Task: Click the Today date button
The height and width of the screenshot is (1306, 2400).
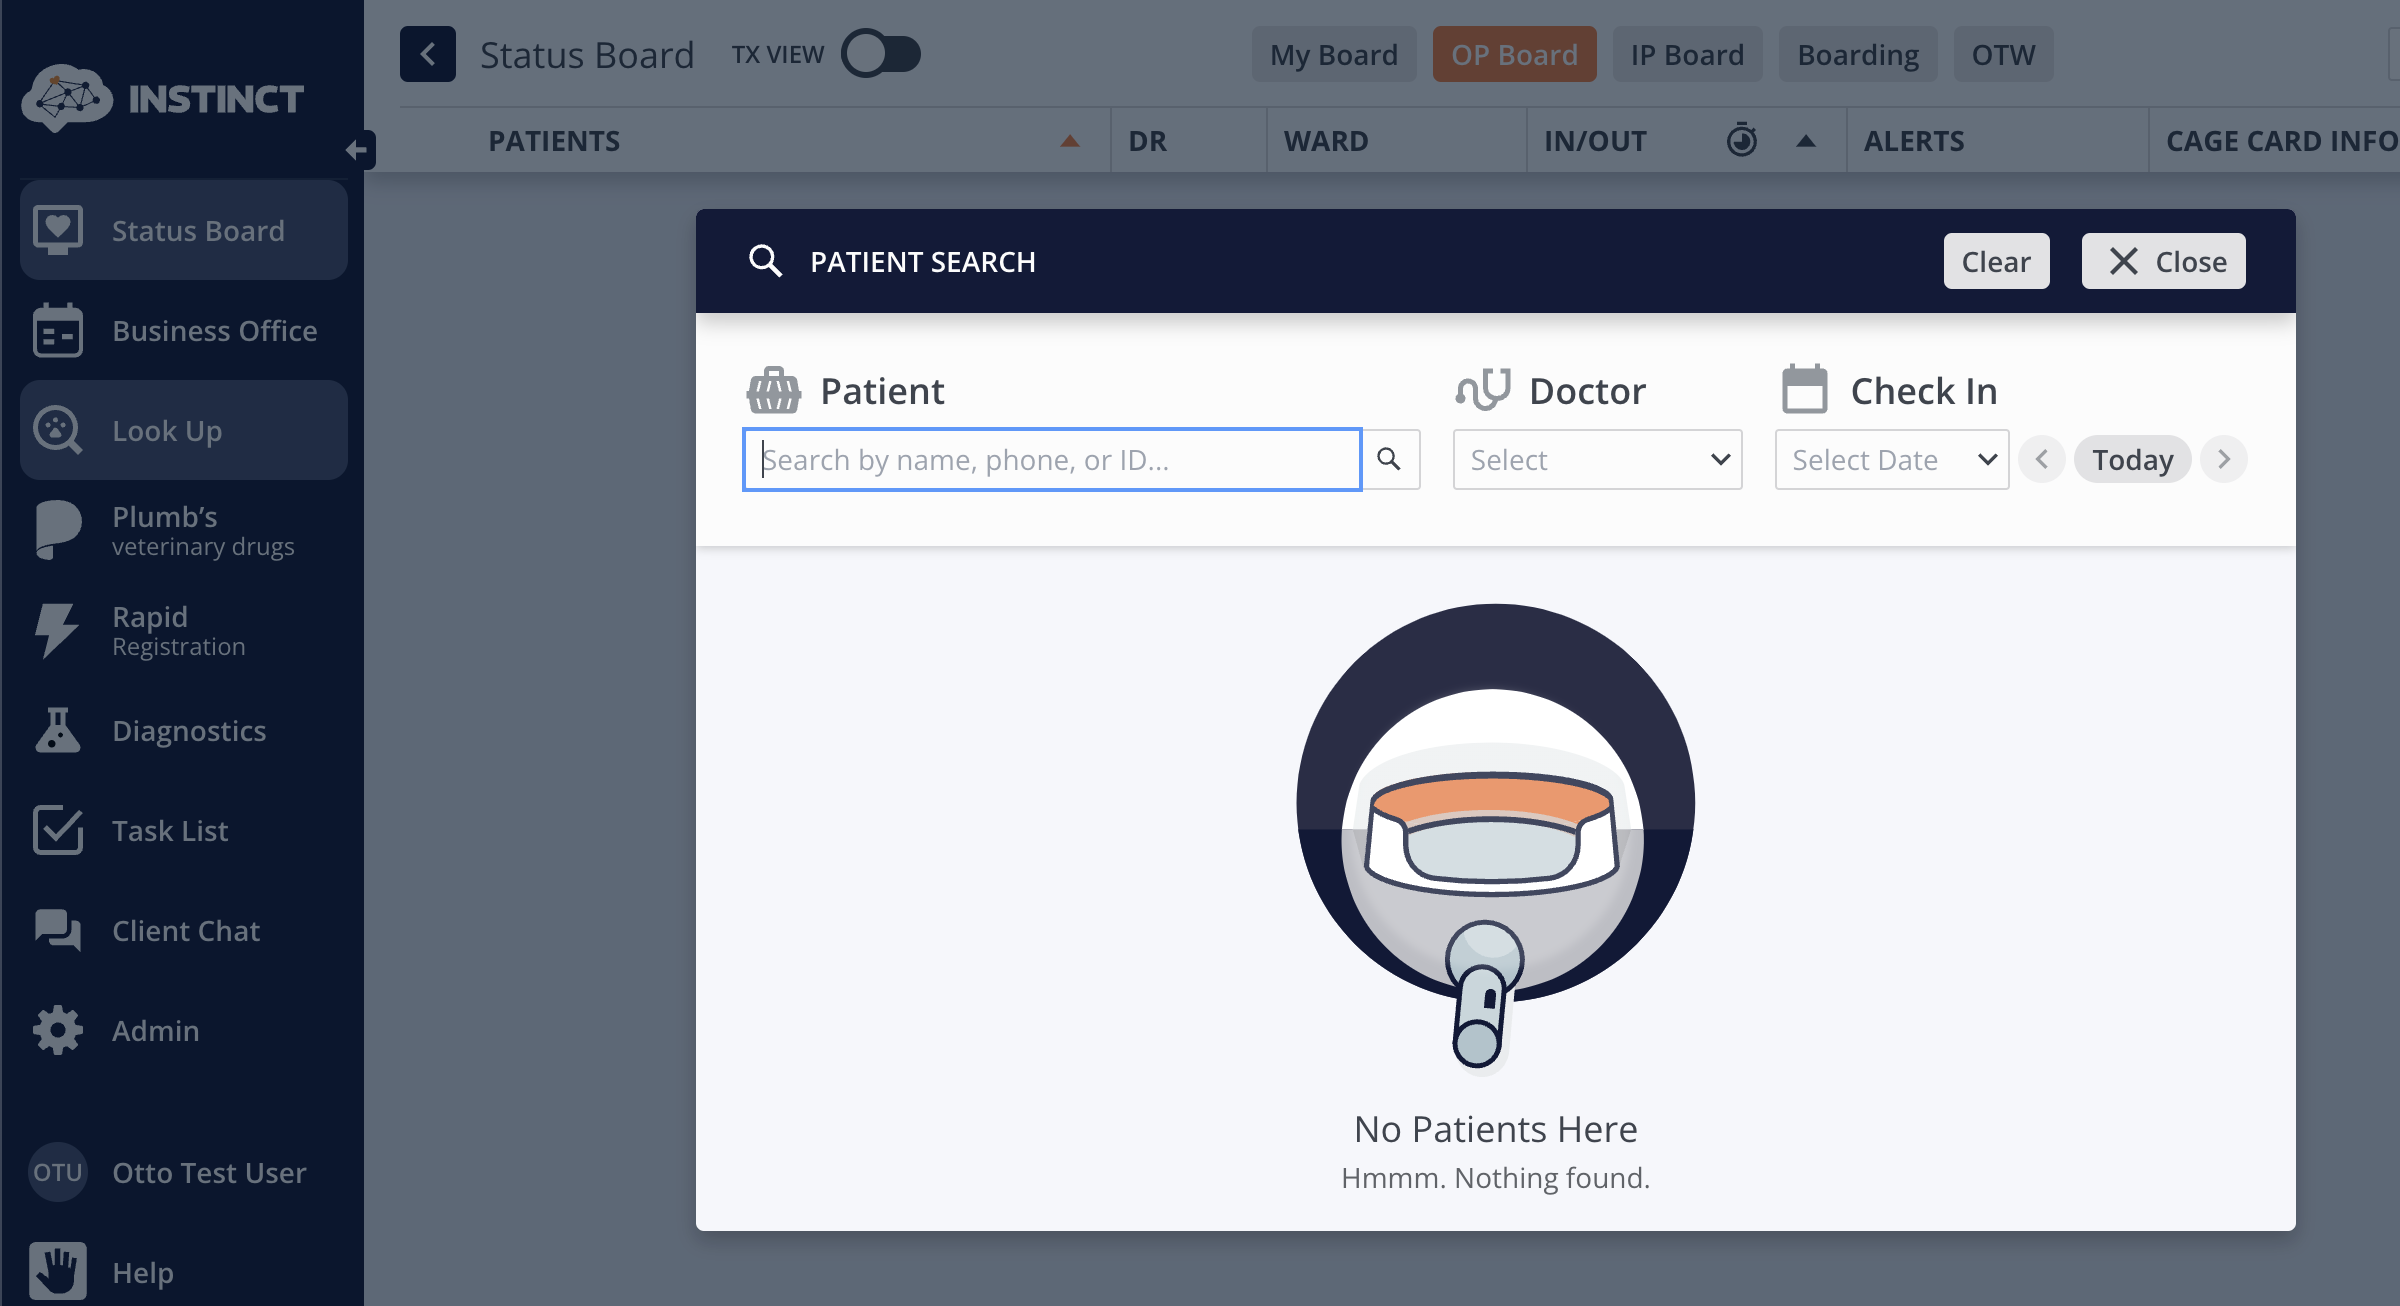Action: click(x=2132, y=459)
